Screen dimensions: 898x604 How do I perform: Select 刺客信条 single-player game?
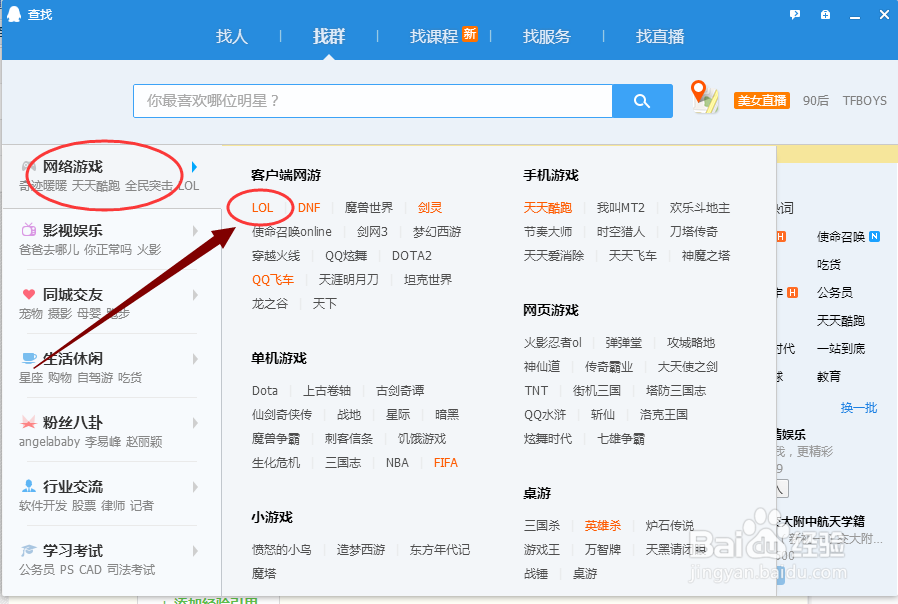point(349,439)
